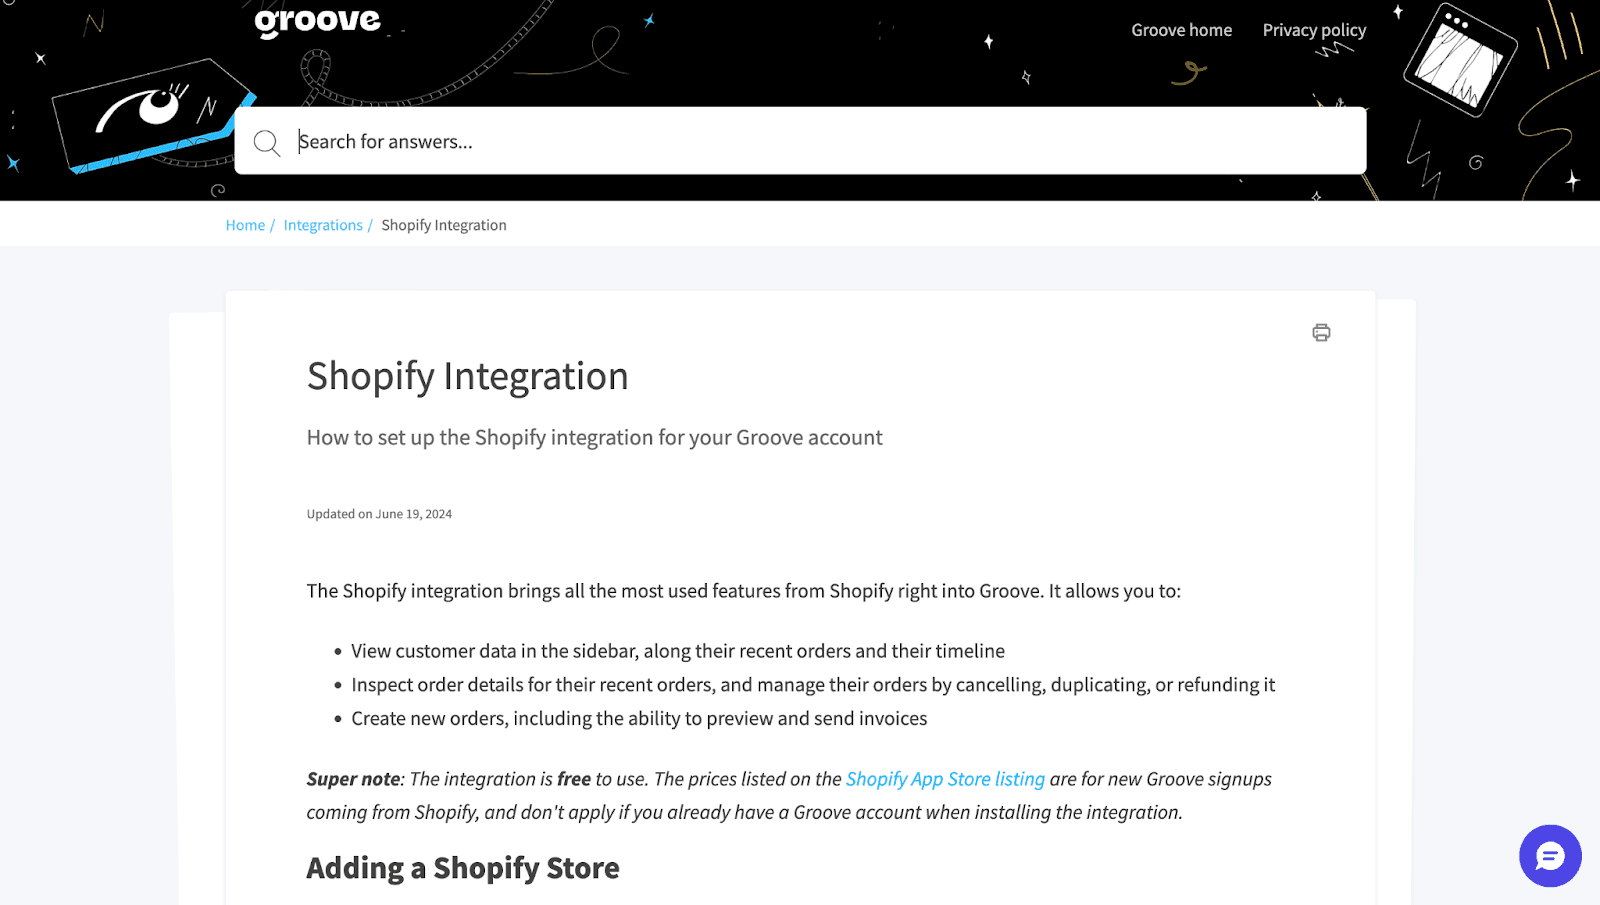The height and width of the screenshot is (905, 1600).
Task: Click the bolded "Super note" text
Action: pyautogui.click(x=352, y=778)
